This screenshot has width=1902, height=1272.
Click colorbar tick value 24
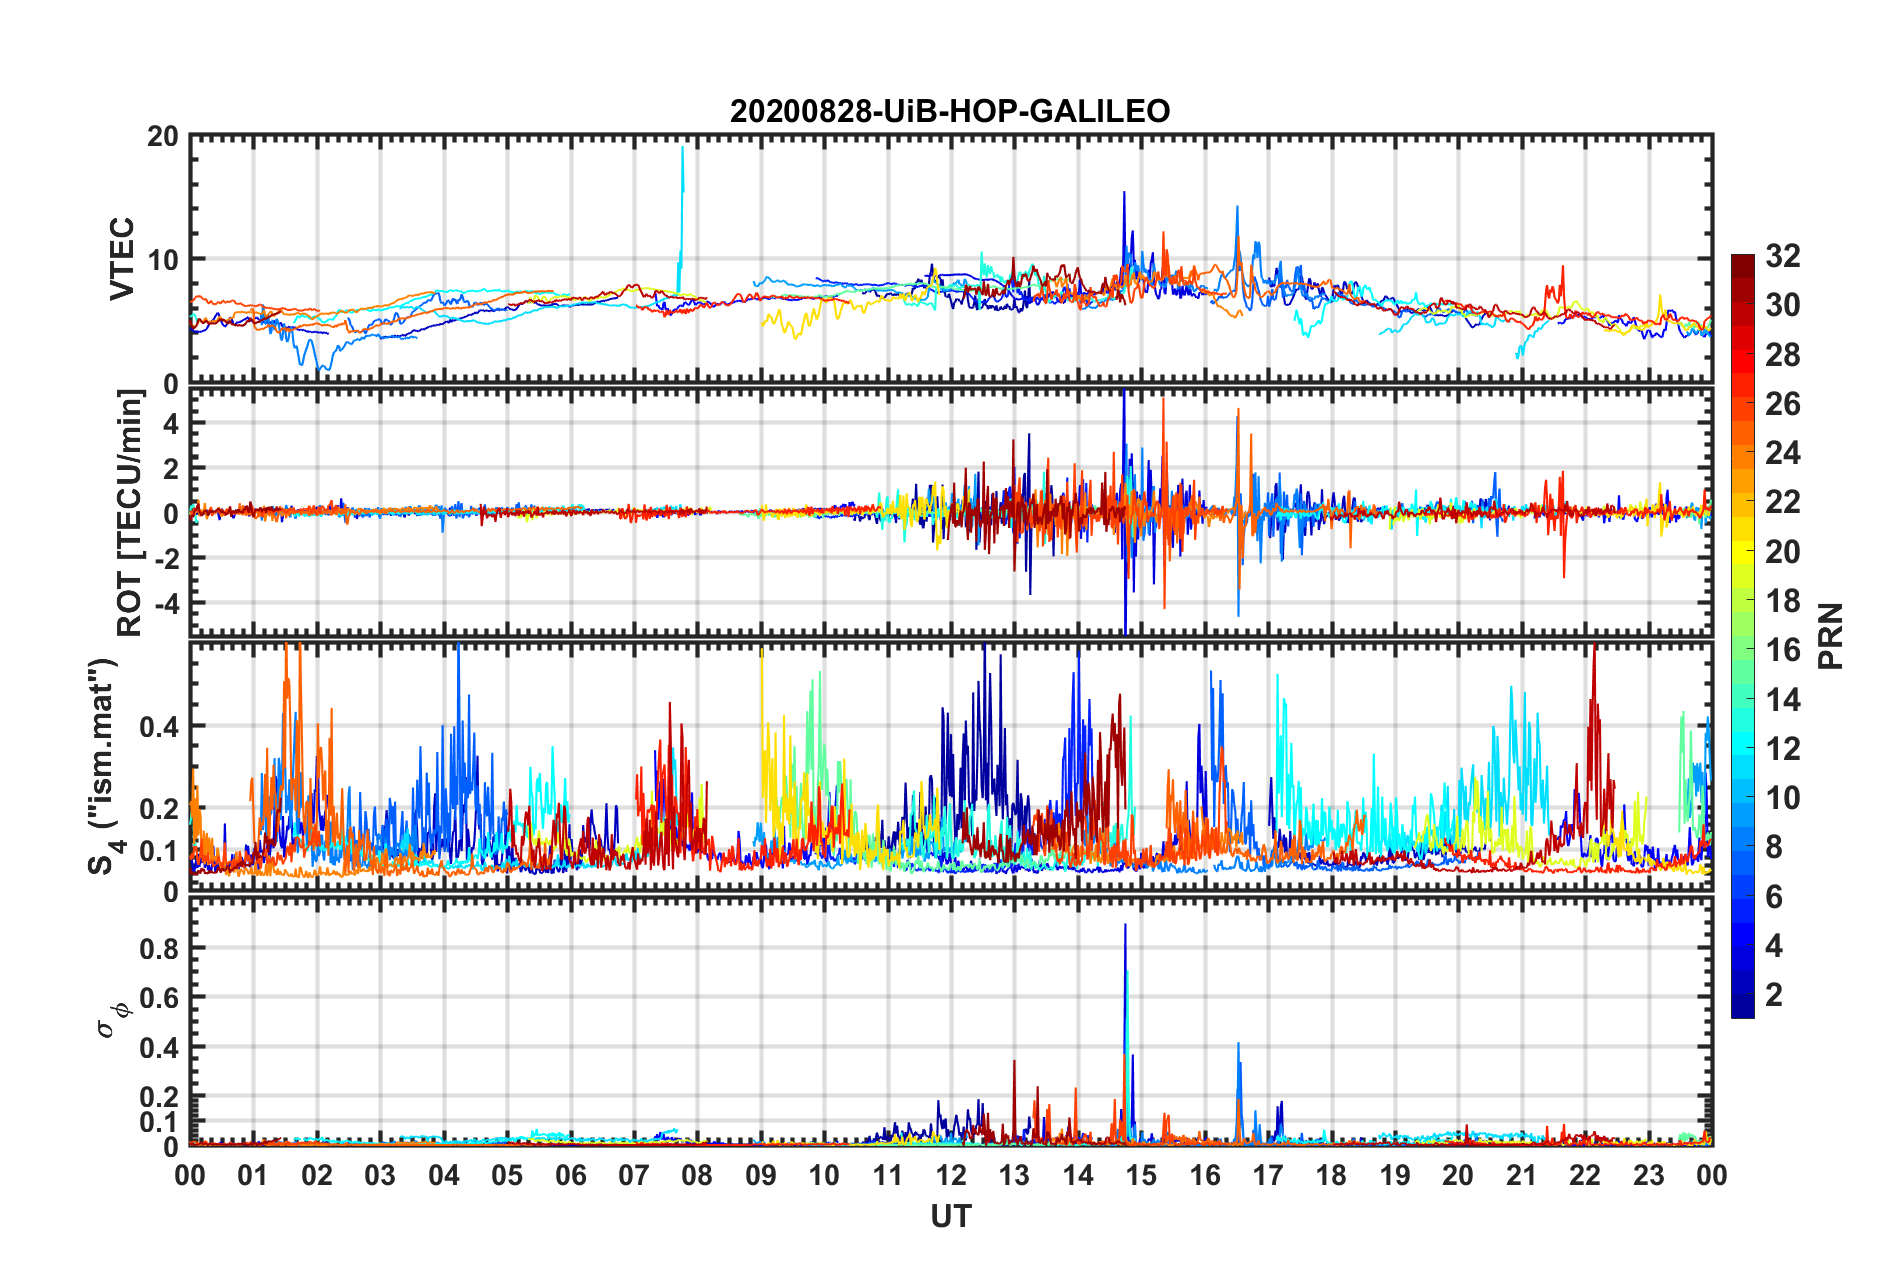click(x=1782, y=453)
